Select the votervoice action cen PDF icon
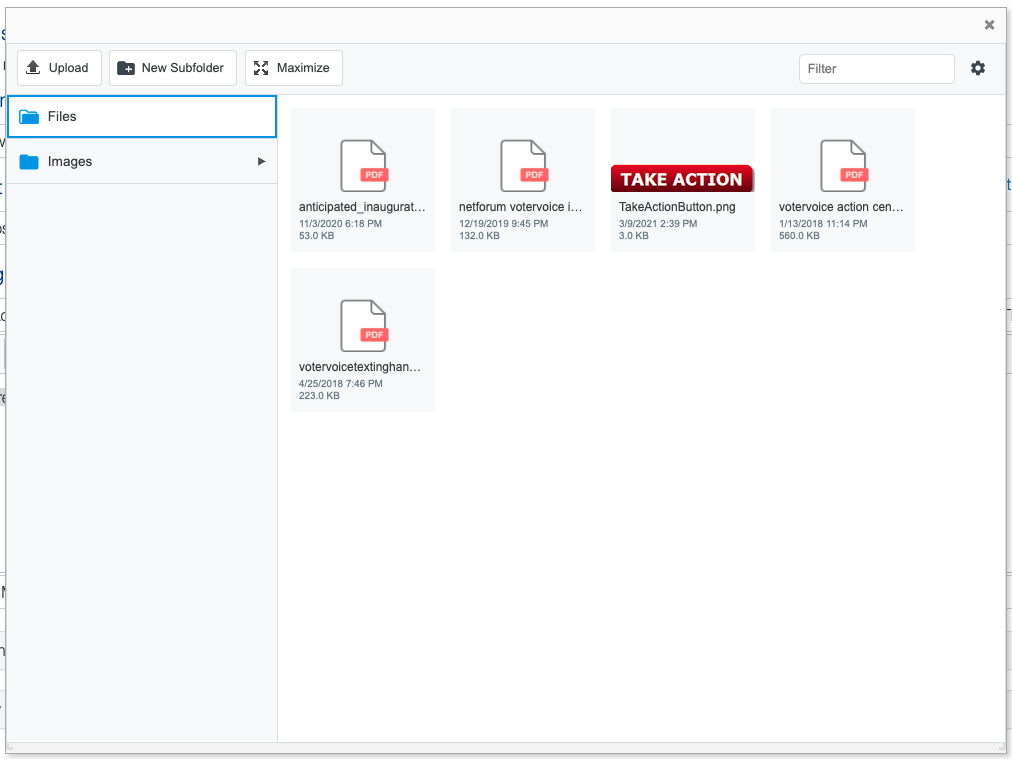The image size is (1012, 759). 843,166
